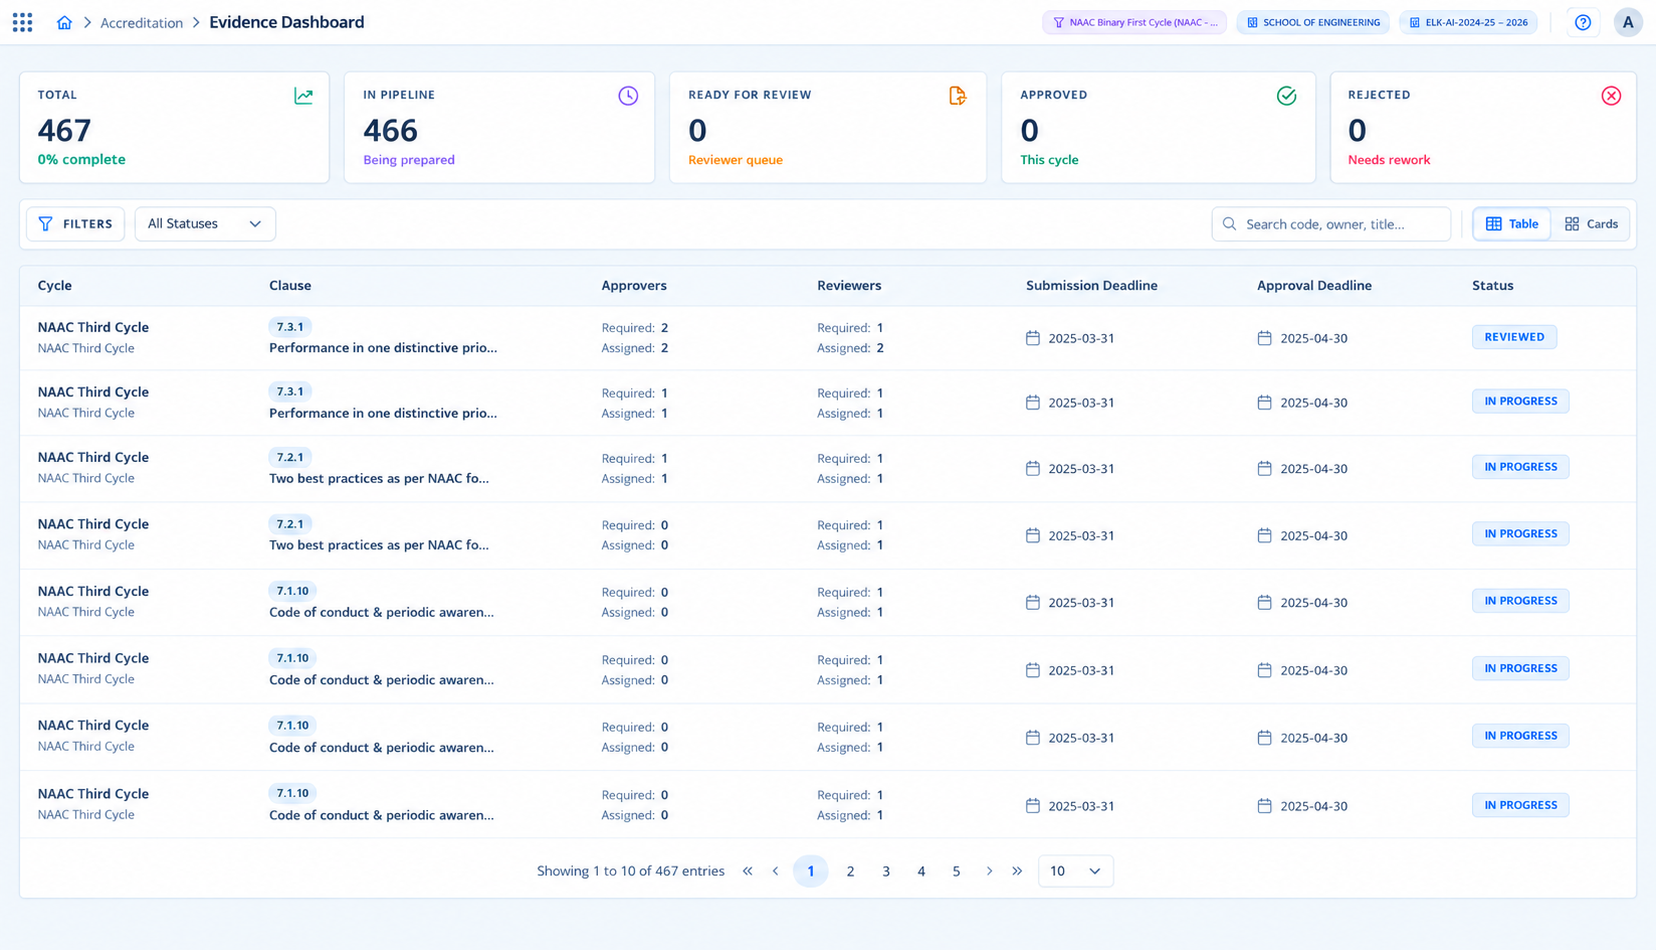Click the Showing 1 to 10 of 467 entries text

coord(631,871)
